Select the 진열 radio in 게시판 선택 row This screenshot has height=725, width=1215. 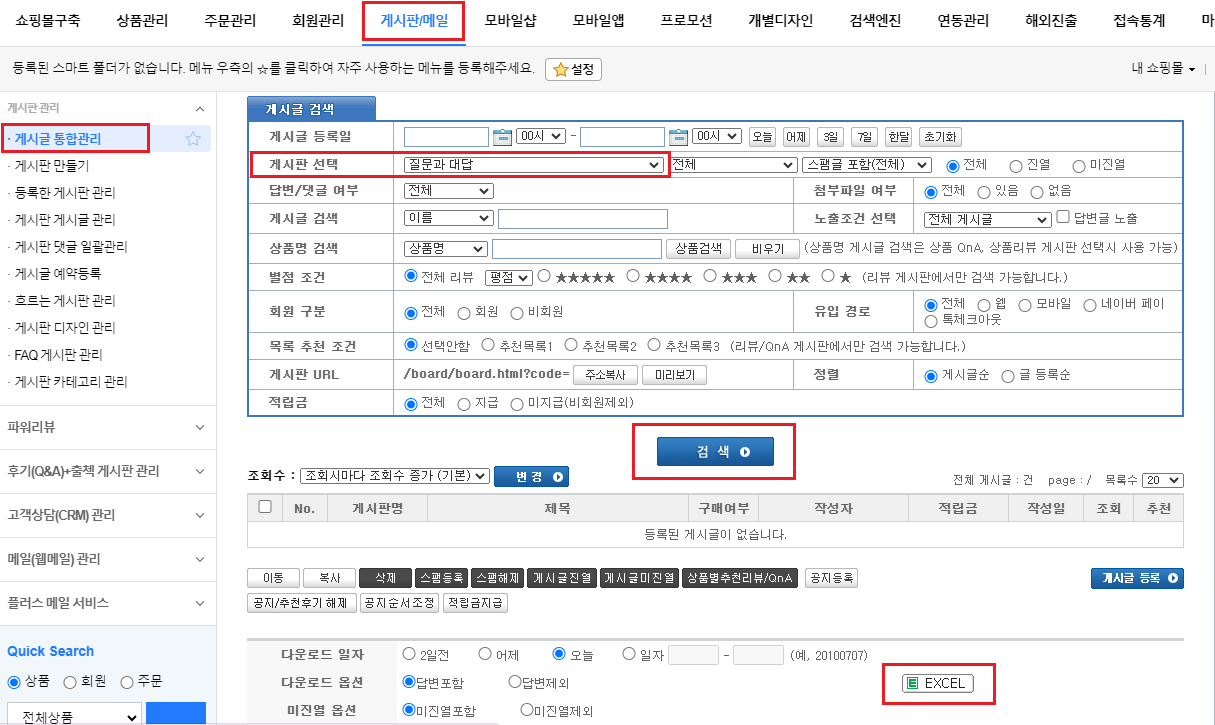pos(1016,165)
